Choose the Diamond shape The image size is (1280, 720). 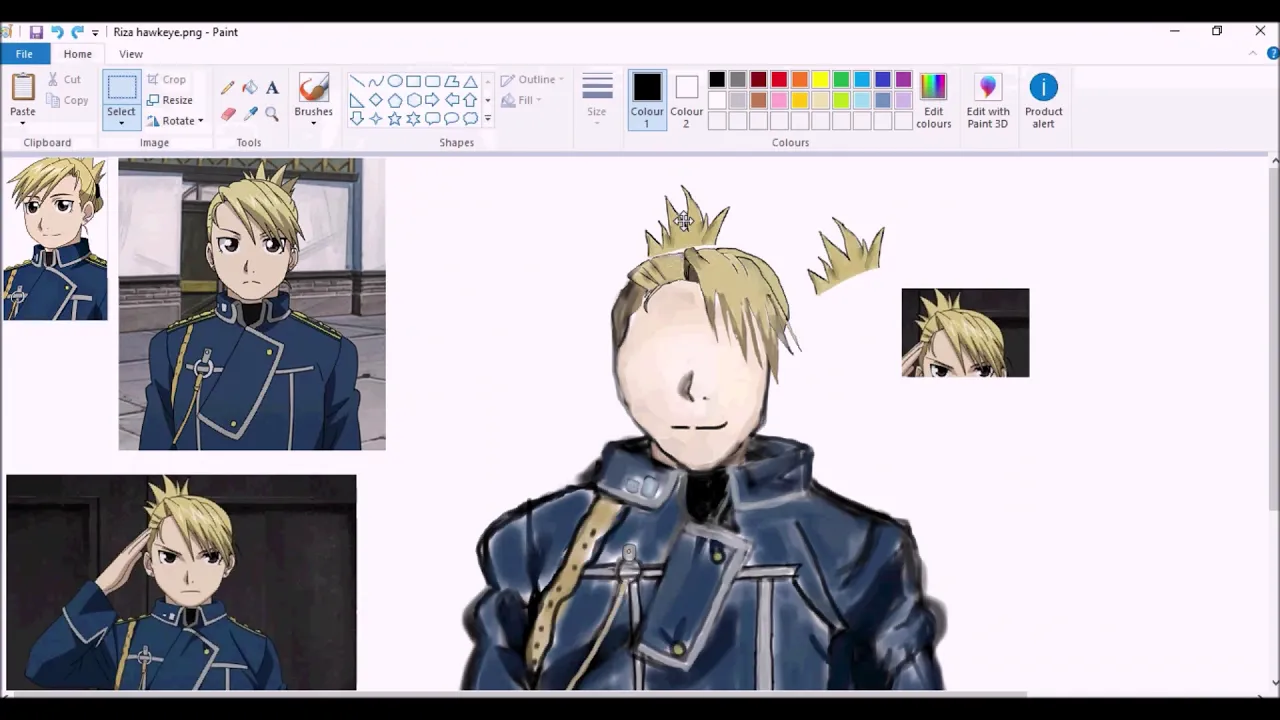point(376,100)
